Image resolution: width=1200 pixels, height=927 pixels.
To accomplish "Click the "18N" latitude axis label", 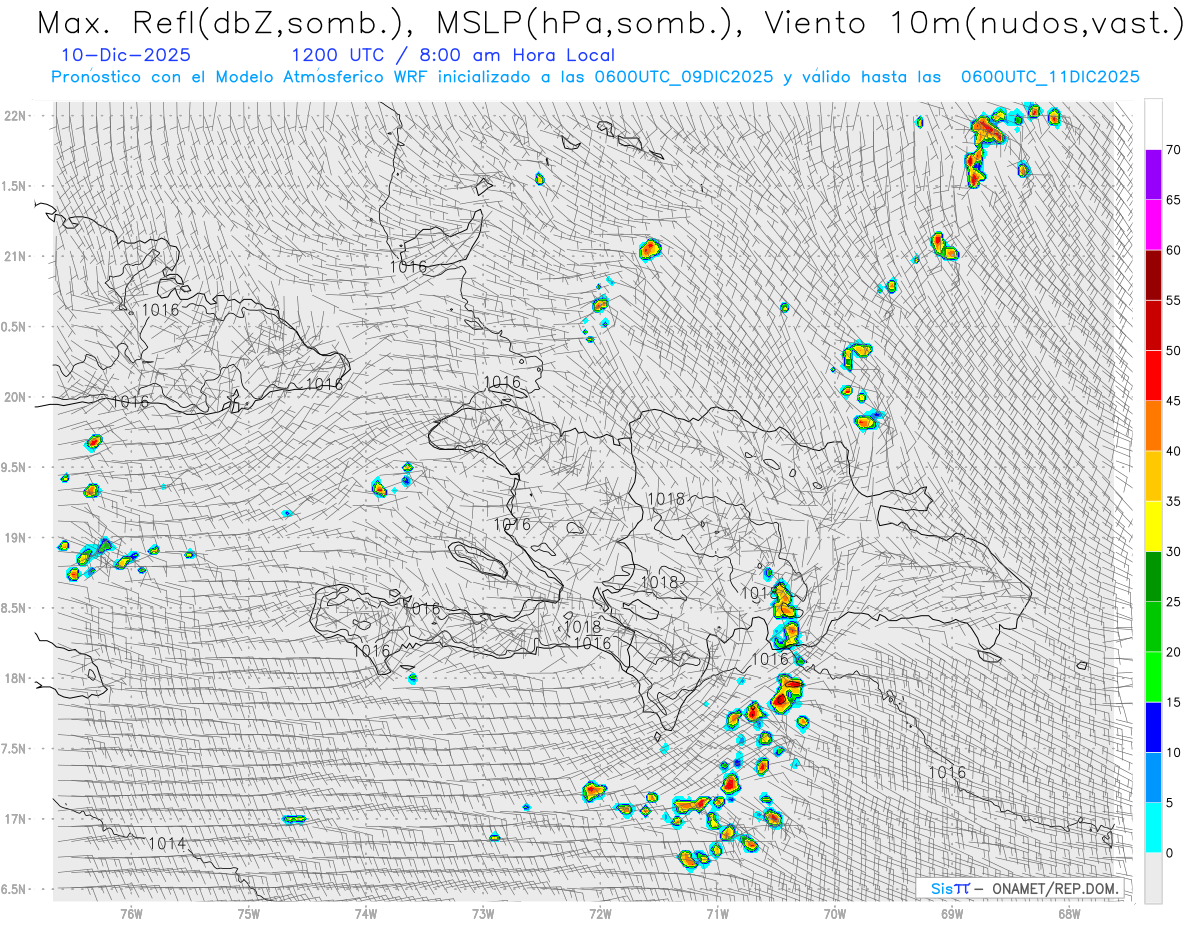I will (16, 679).
